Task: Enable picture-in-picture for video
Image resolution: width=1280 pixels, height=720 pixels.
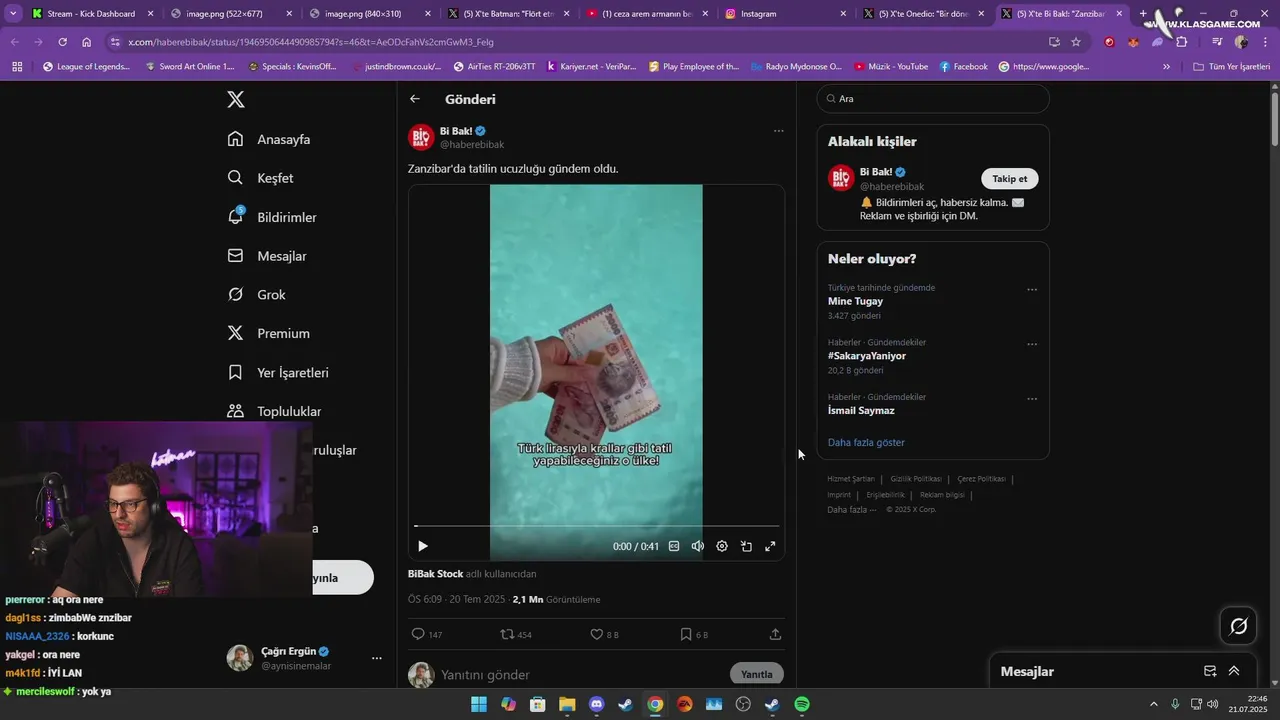Action: [746, 546]
